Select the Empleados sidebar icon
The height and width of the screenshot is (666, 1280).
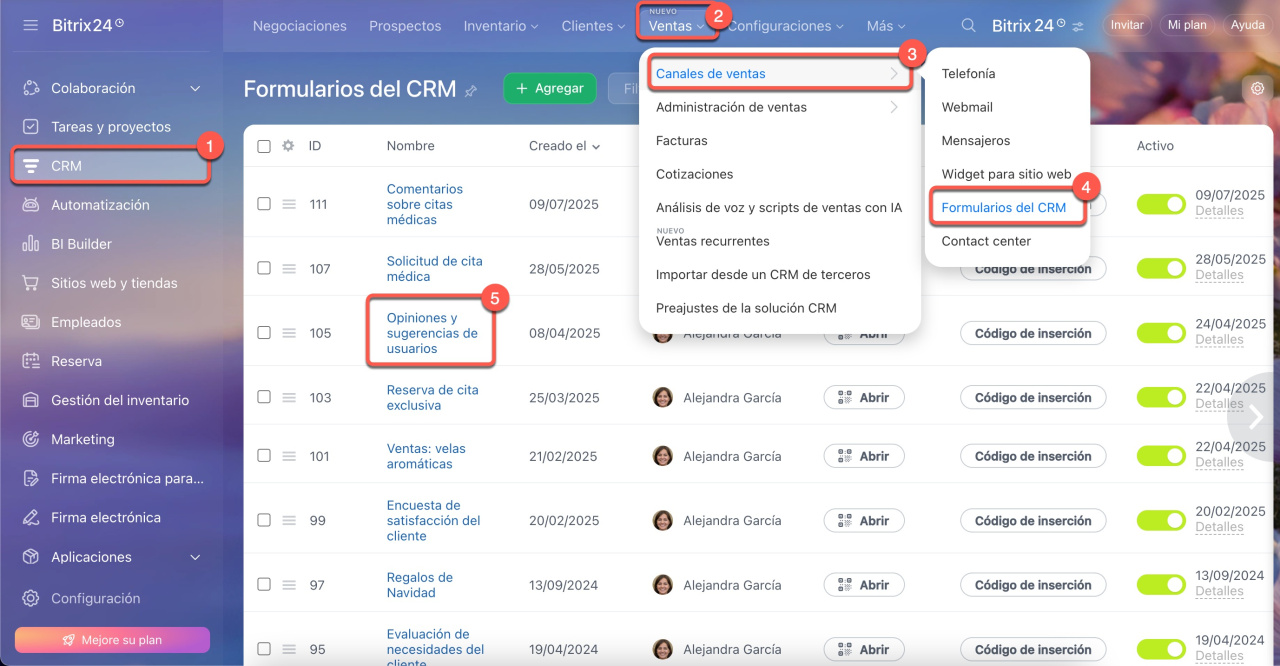click(31, 322)
